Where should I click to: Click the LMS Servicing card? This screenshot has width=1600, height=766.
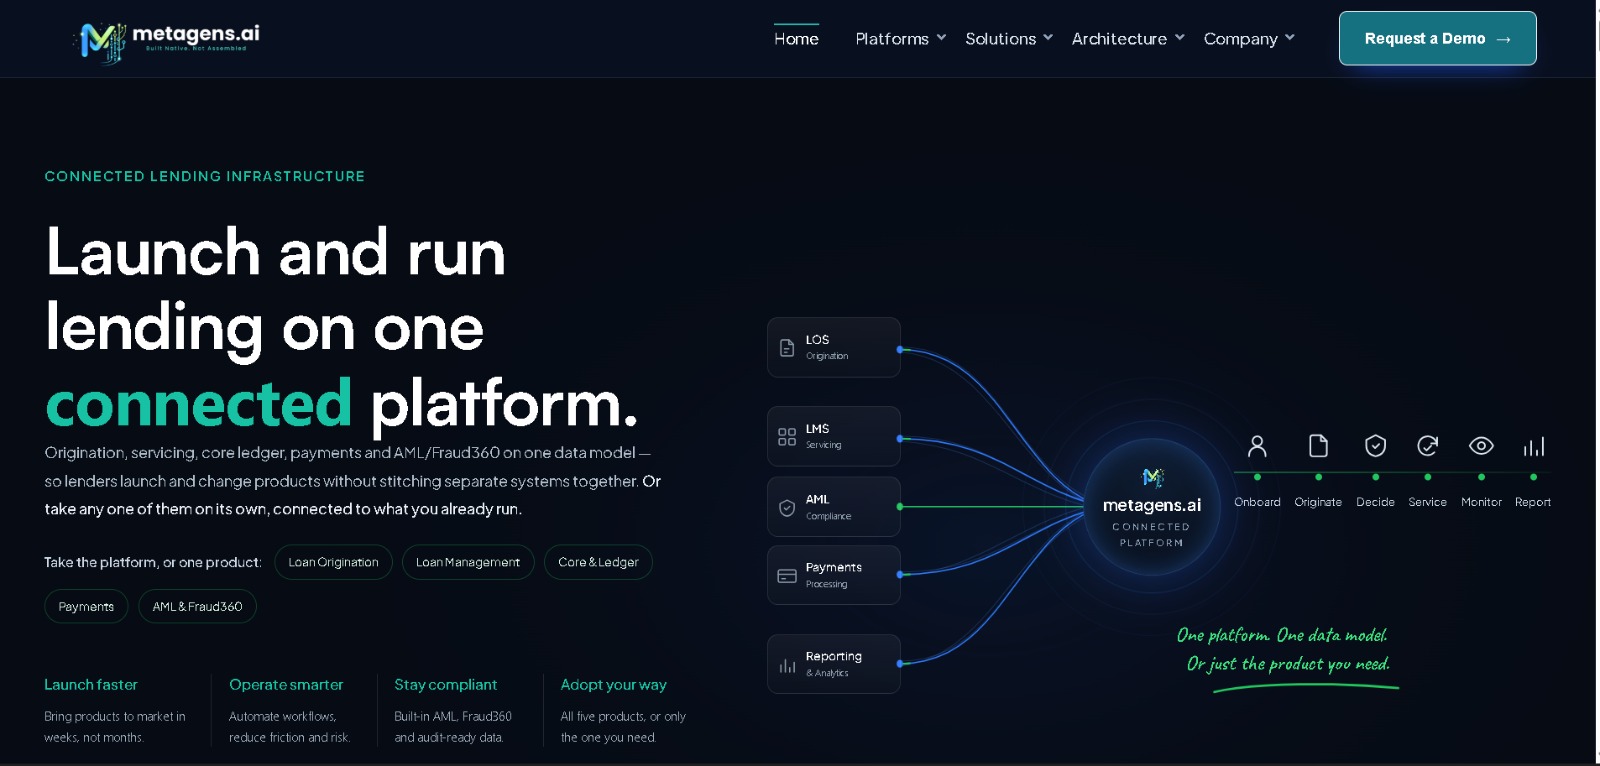(834, 436)
